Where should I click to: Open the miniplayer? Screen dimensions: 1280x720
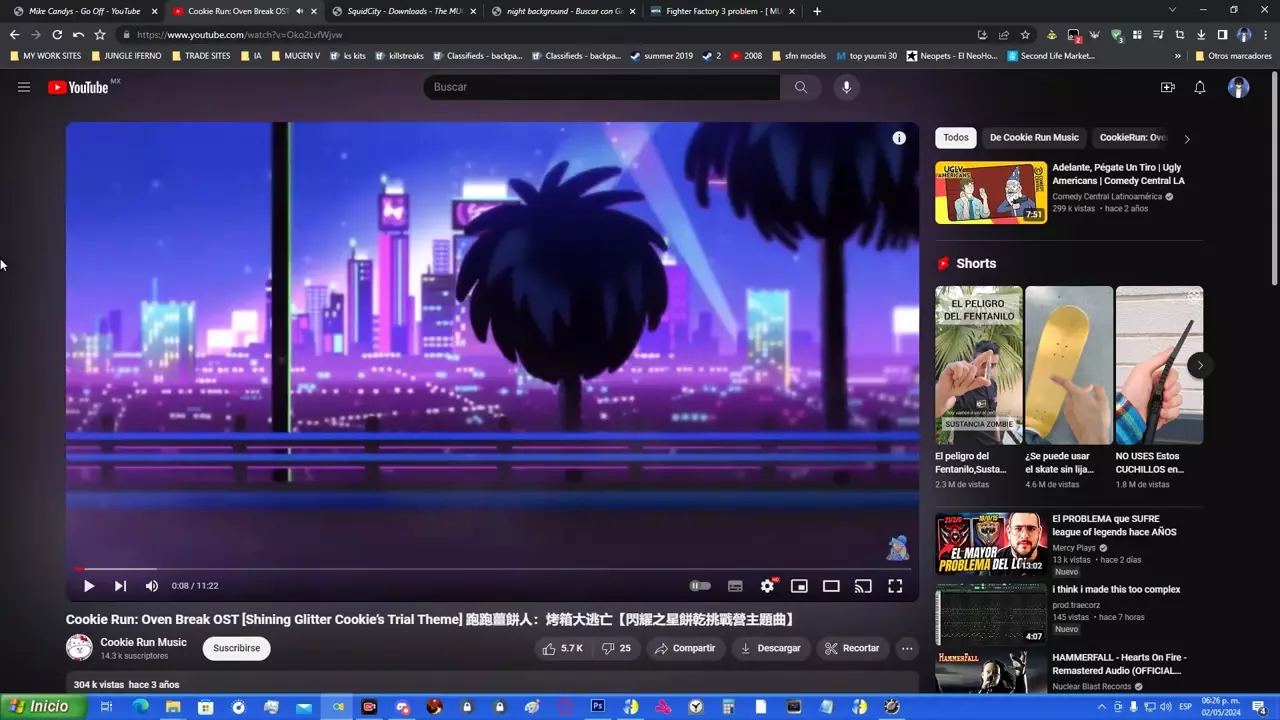[799, 586]
